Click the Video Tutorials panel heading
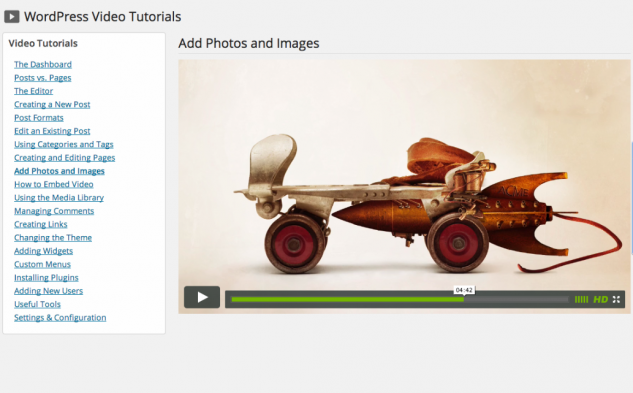 tap(43, 43)
